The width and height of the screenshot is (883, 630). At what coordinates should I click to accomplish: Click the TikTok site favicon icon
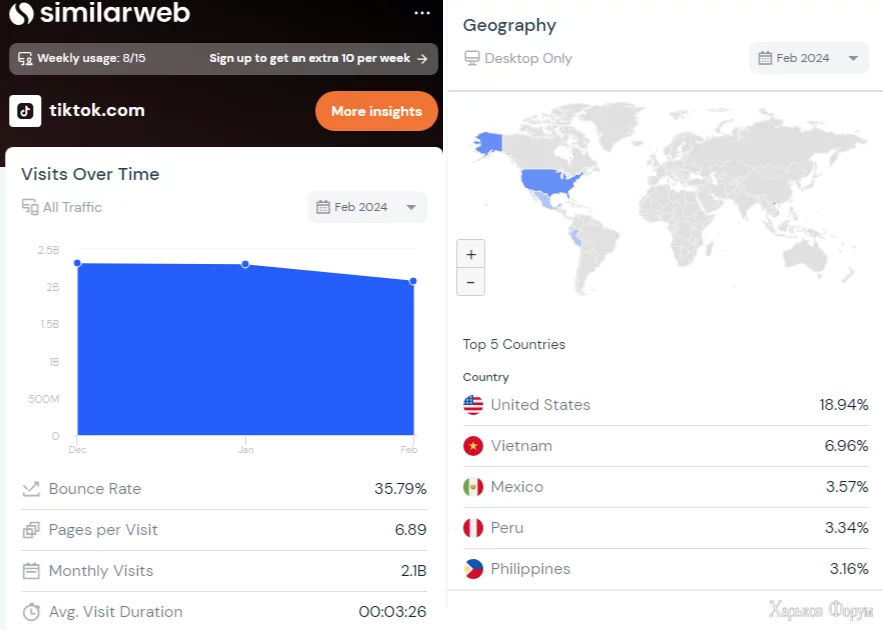25,111
